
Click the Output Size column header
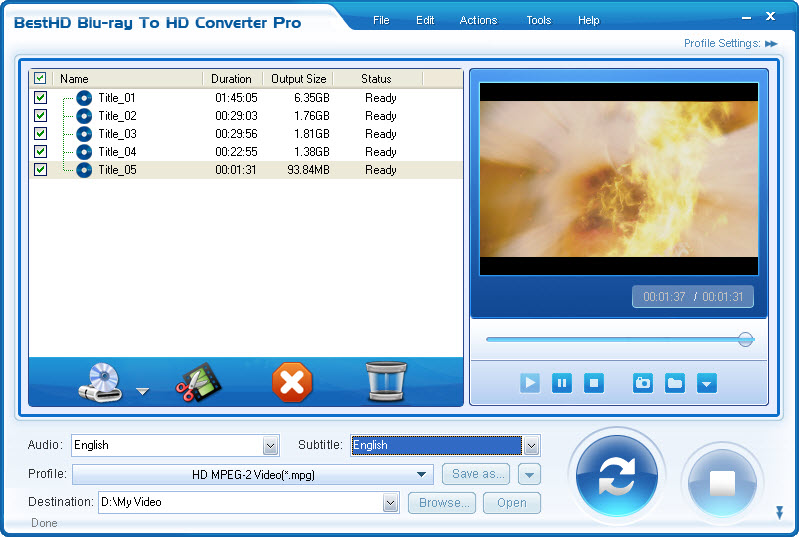298,79
